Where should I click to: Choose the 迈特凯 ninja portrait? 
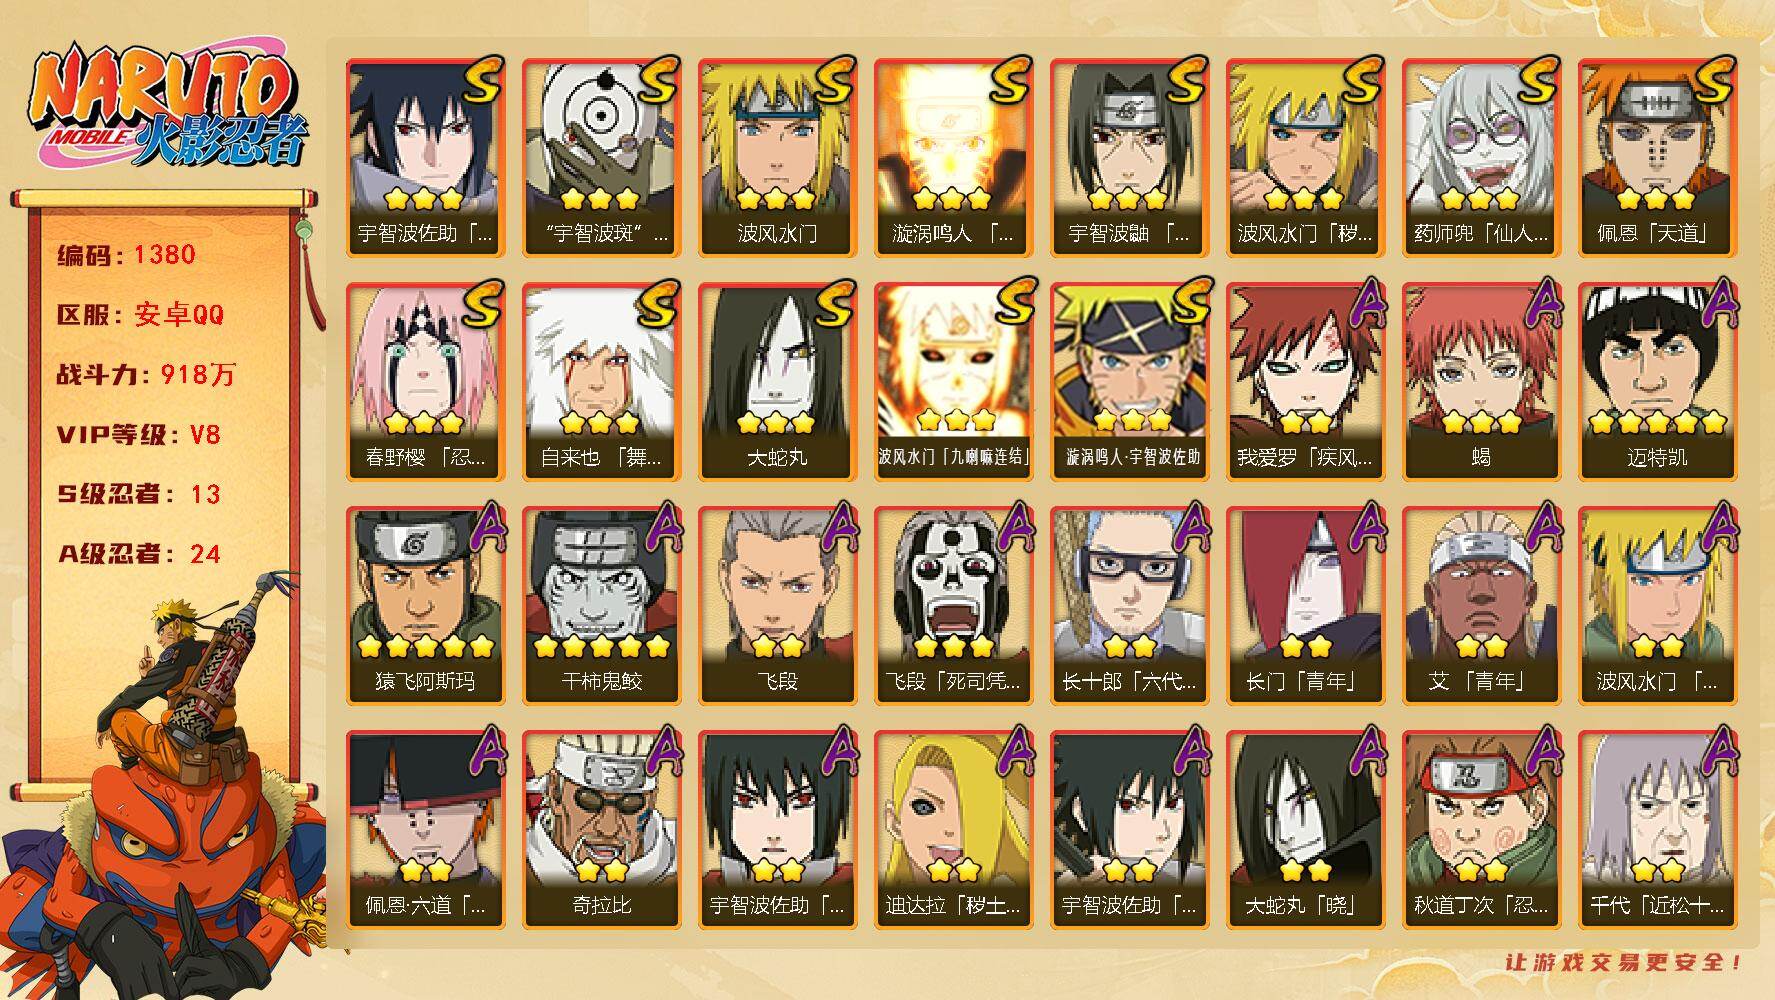1657,382
